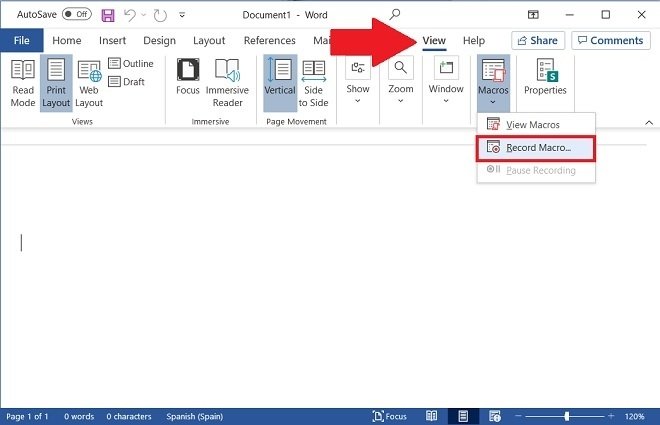
Task: Open SharePoint Properties
Action: click(x=545, y=77)
